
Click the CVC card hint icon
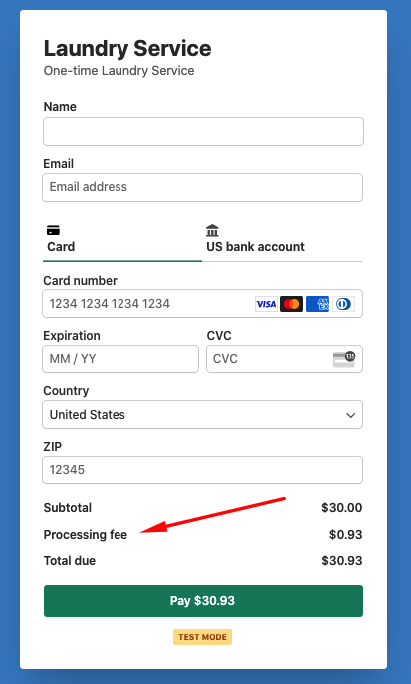pyautogui.click(x=344, y=359)
